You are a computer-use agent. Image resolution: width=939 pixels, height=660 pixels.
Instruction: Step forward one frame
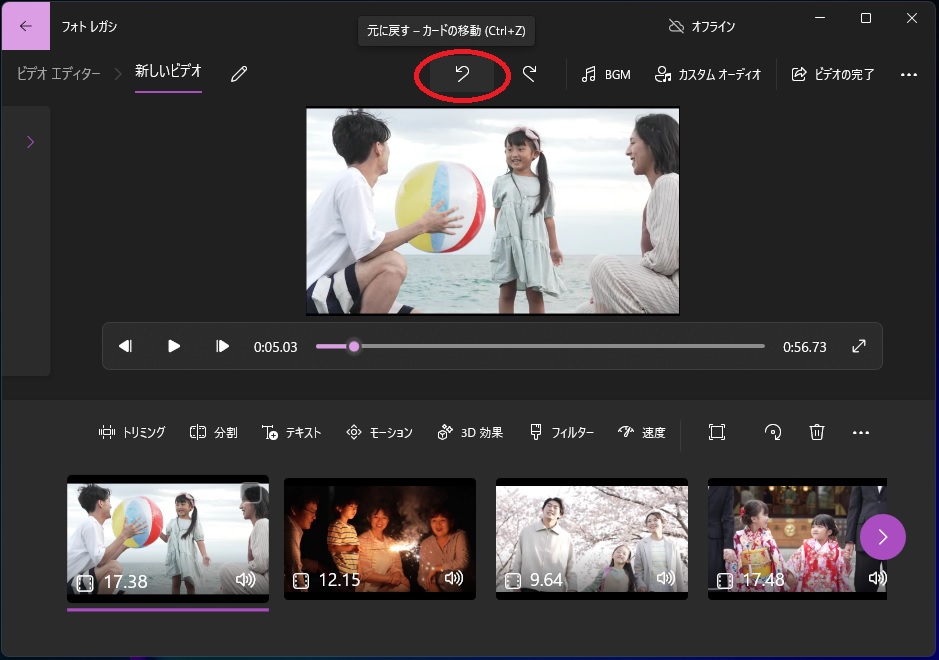(x=222, y=346)
